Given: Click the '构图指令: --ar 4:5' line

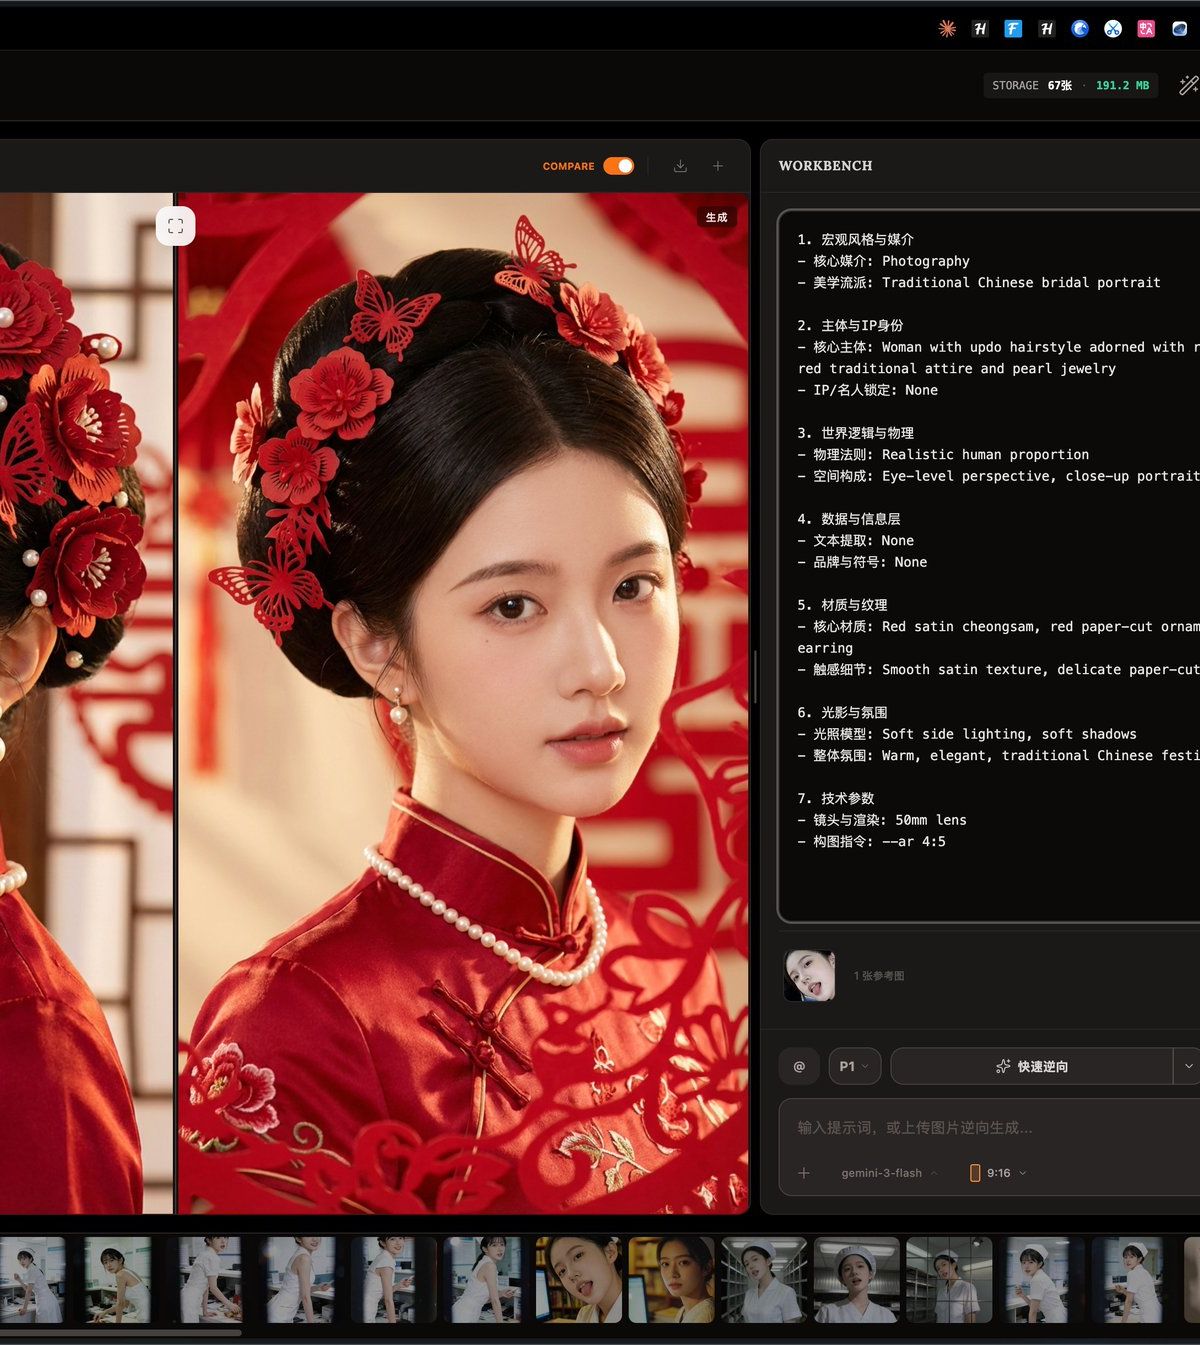Looking at the screenshot, I should (871, 842).
